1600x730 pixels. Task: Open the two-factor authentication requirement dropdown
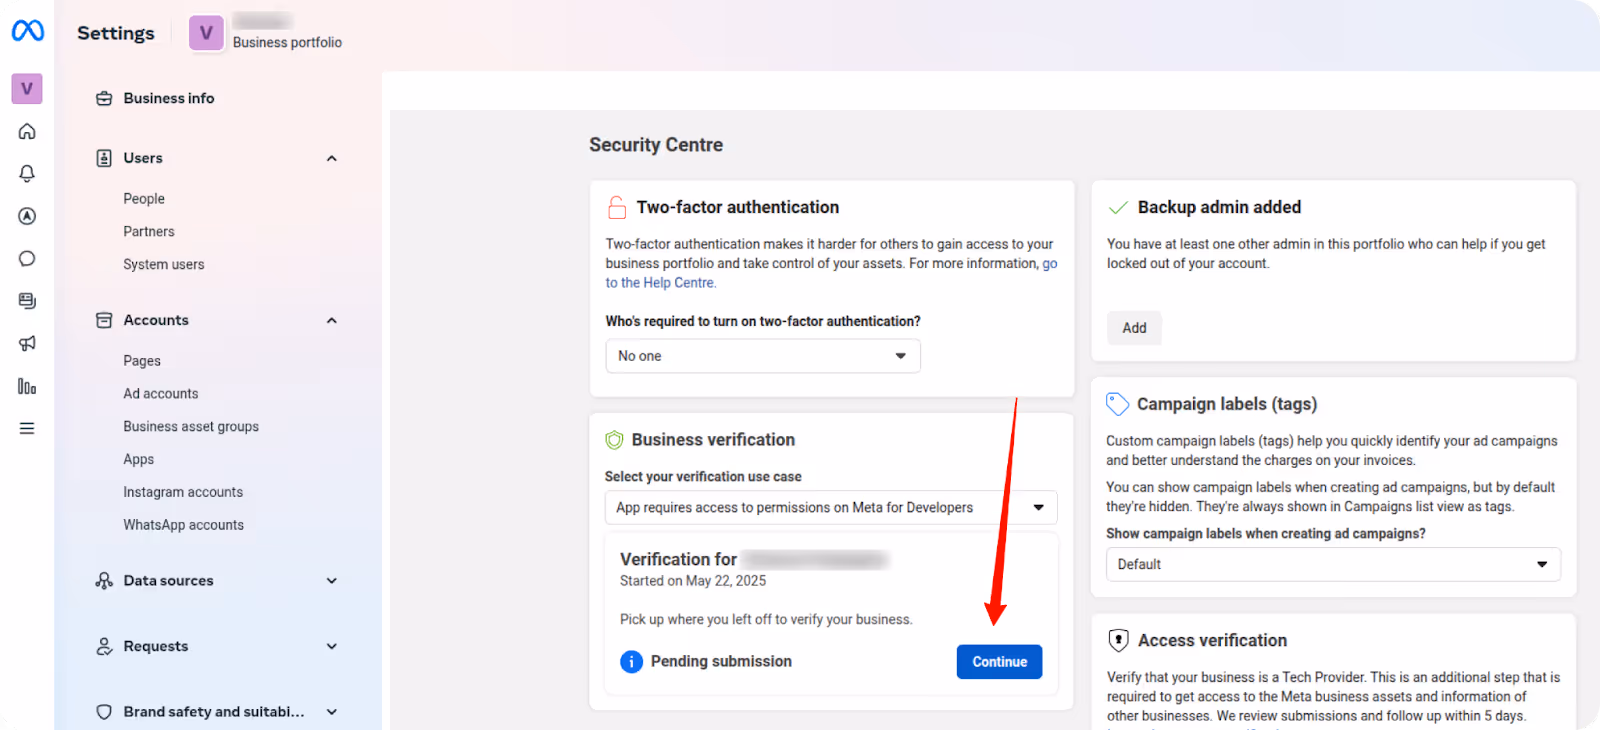762,355
